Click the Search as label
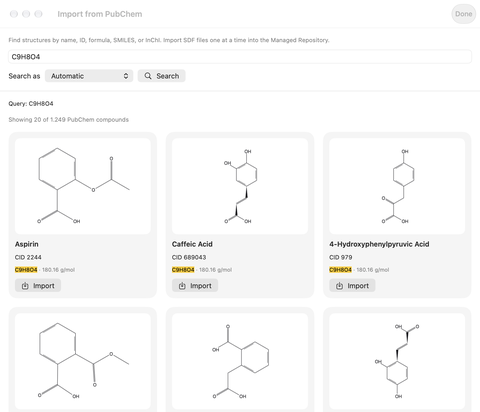The height and width of the screenshot is (412, 480). 24,76
